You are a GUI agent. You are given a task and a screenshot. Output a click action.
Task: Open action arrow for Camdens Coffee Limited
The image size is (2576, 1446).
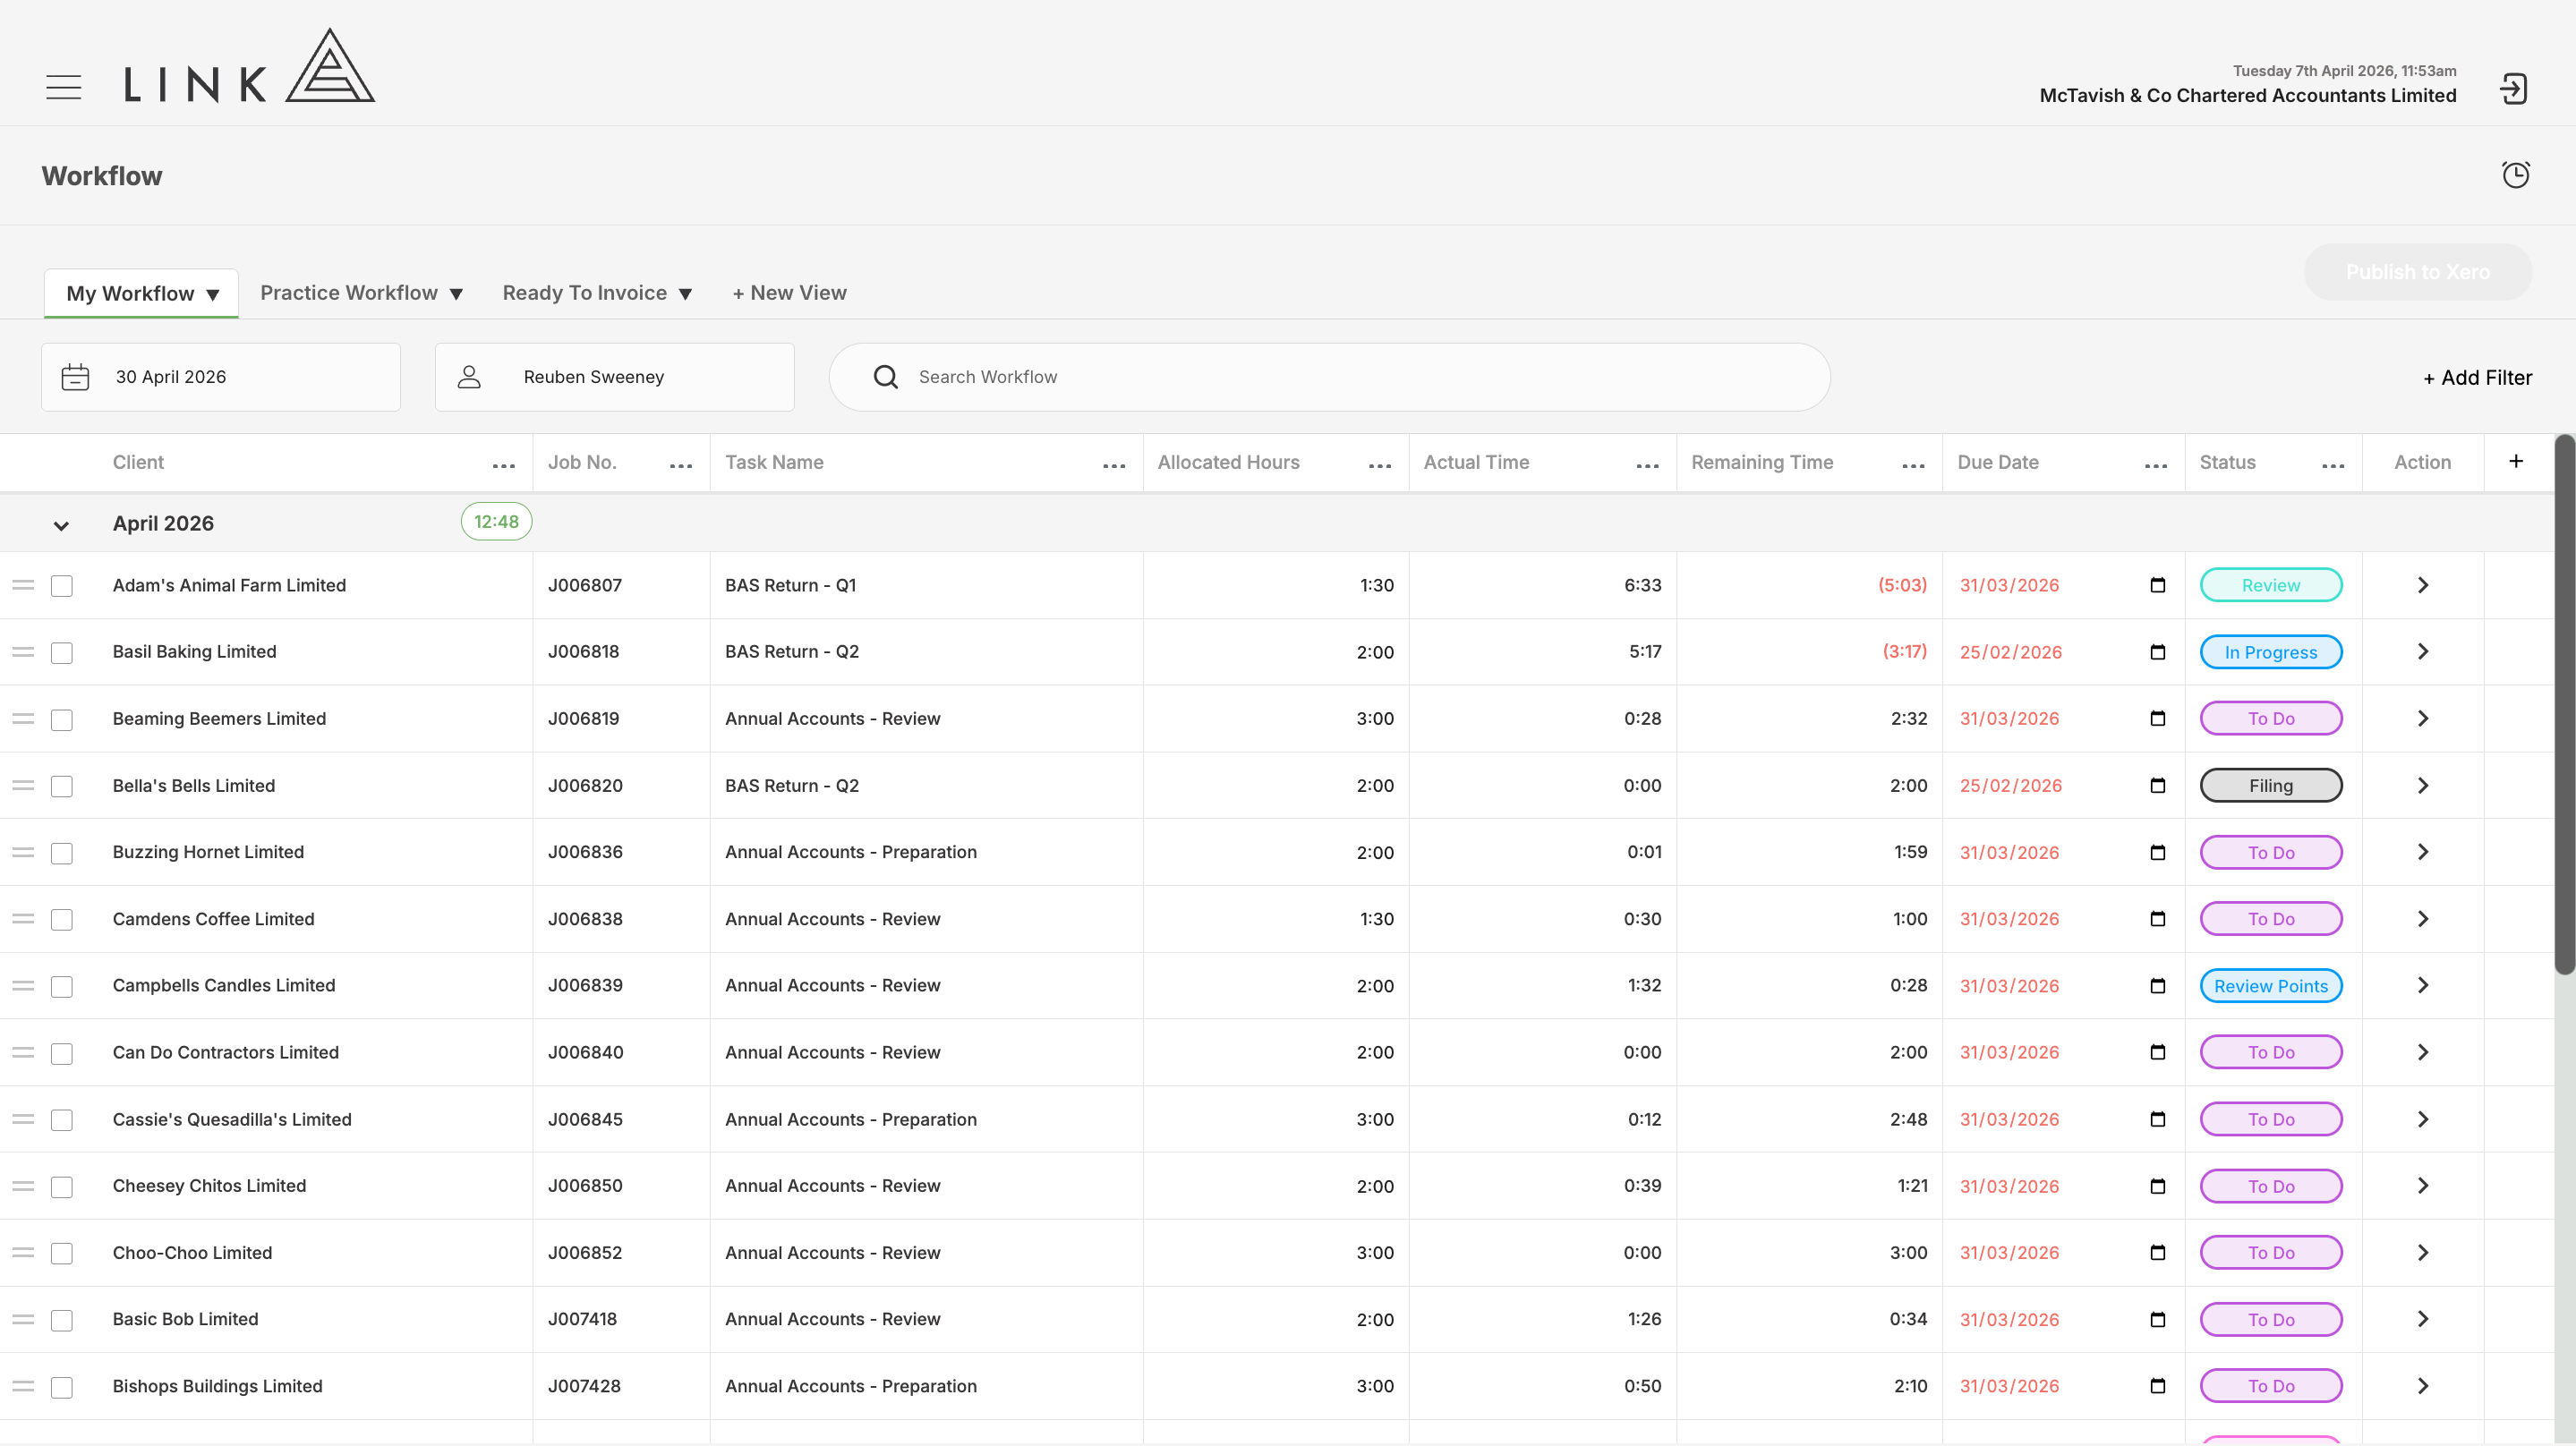tap(2422, 919)
